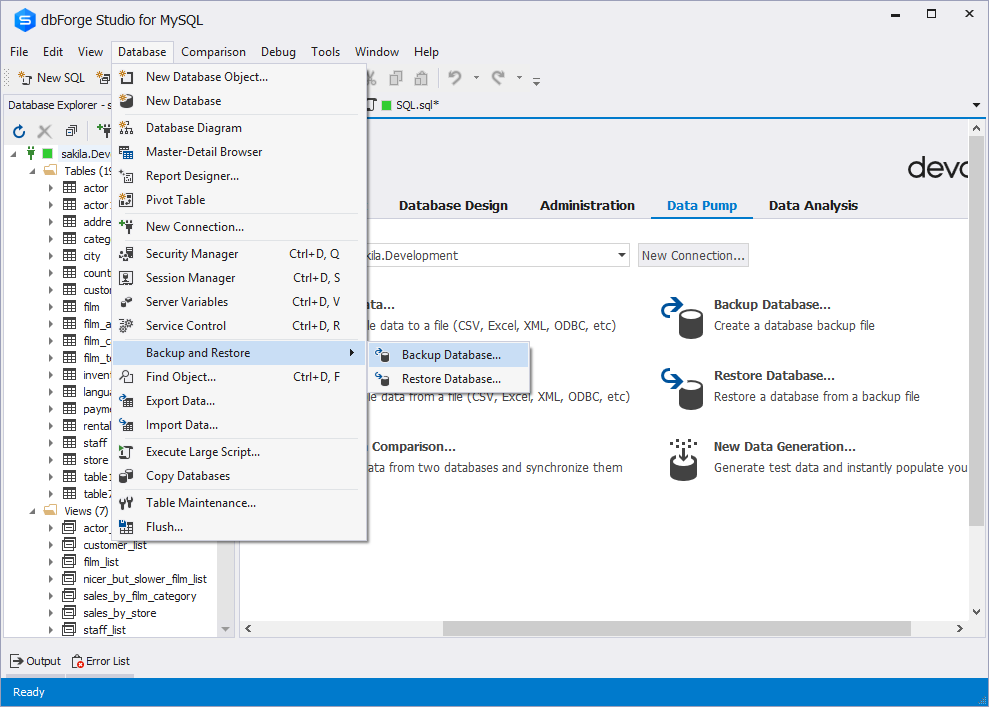This screenshot has width=989, height=707.
Task: Click the Views folder icon in tree
Action: pos(50,511)
